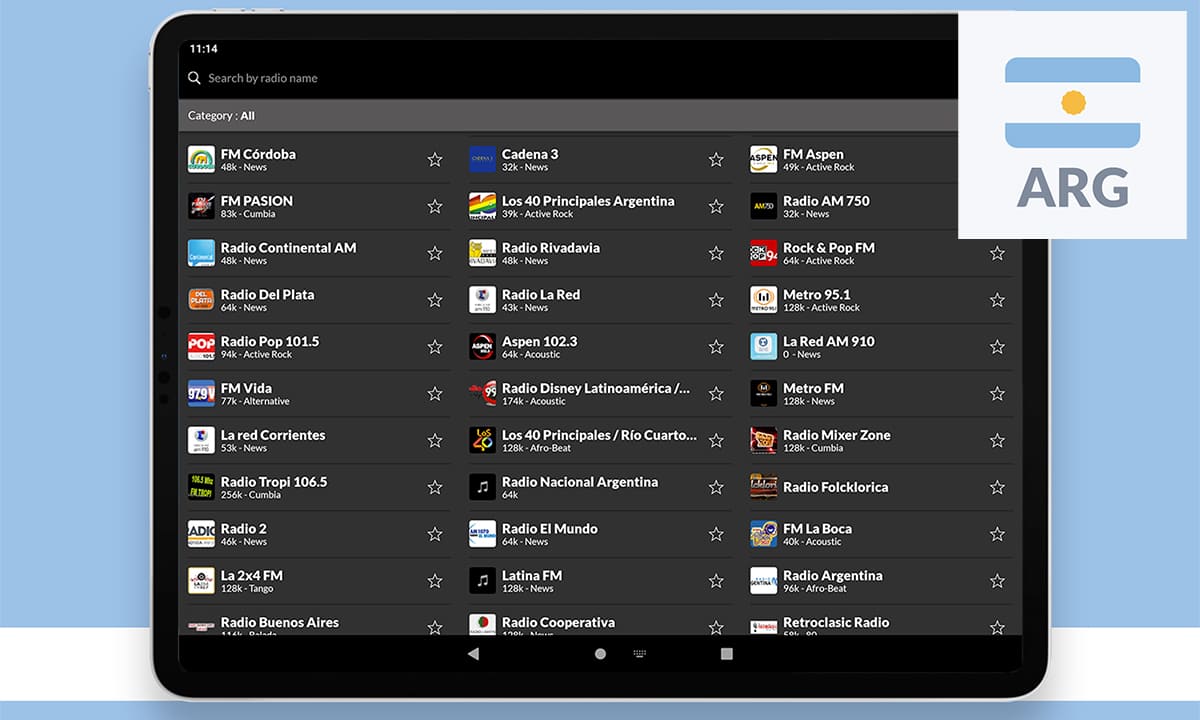Image resolution: width=1200 pixels, height=720 pixels.
Task: Favorite Los 40 Principales Argentina
Action: tap(716, 207)
